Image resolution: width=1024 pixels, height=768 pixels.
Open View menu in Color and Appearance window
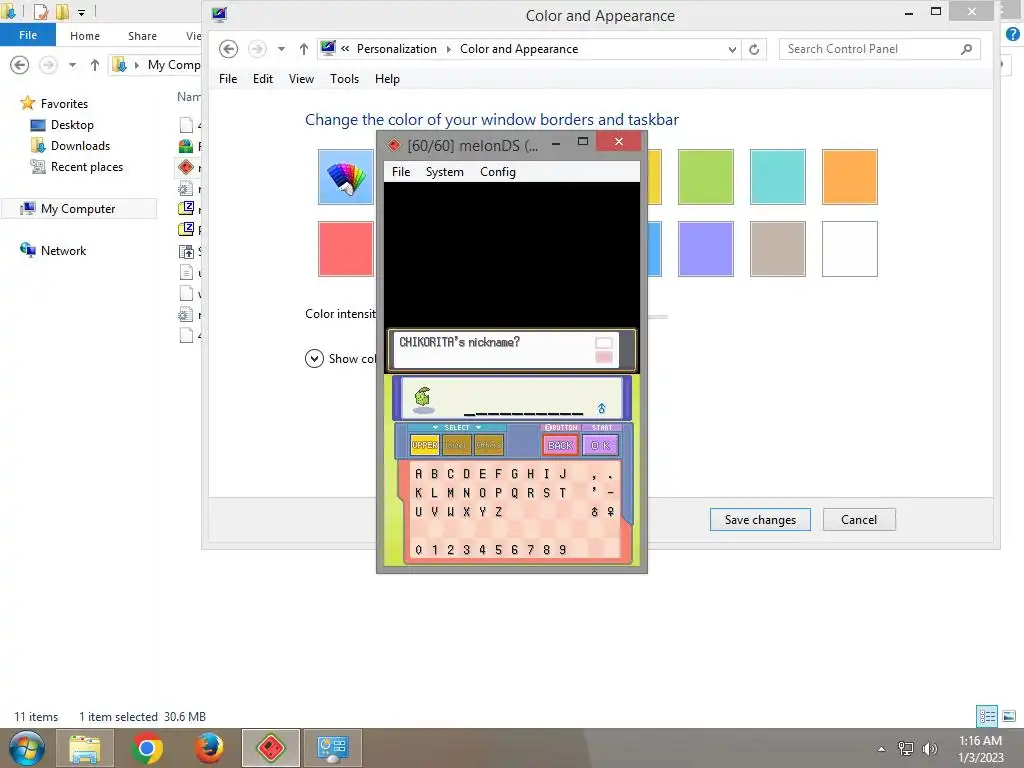tap(301, 79)
